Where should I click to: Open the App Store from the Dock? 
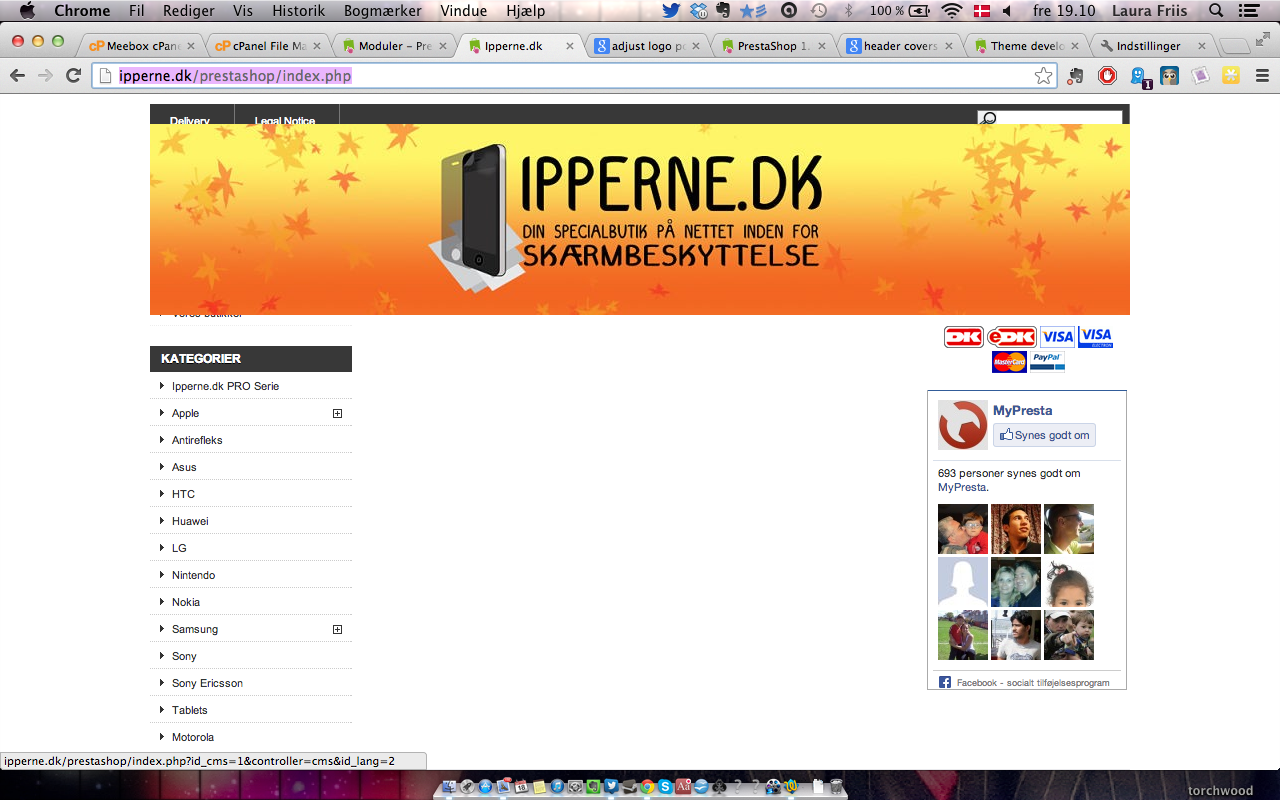click(485, 787)
